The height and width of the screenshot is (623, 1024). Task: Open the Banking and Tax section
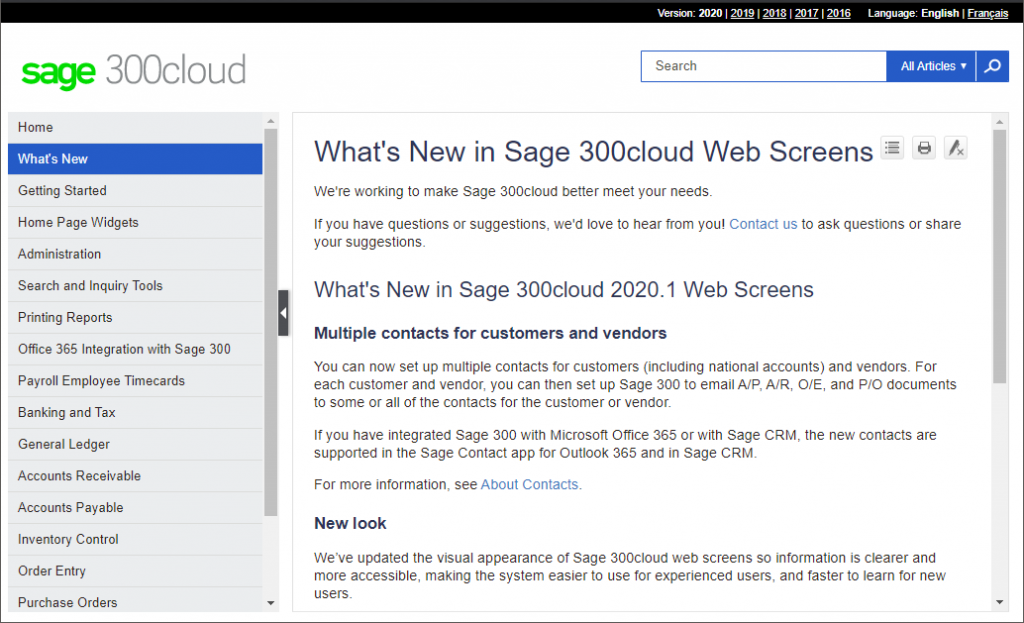click(x=135, y=412)
